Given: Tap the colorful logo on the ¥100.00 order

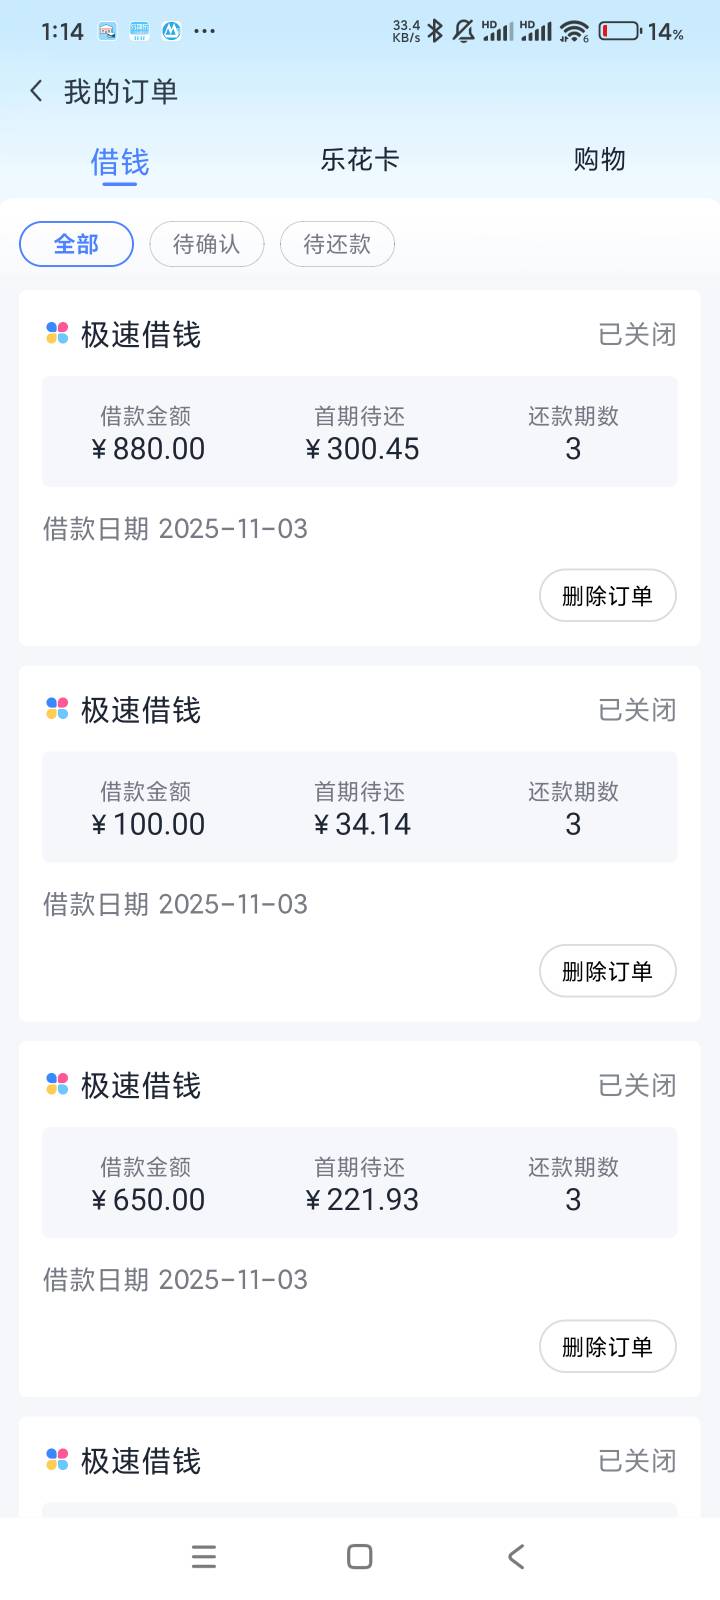Looking at the screenshot, I should [57, 709].
